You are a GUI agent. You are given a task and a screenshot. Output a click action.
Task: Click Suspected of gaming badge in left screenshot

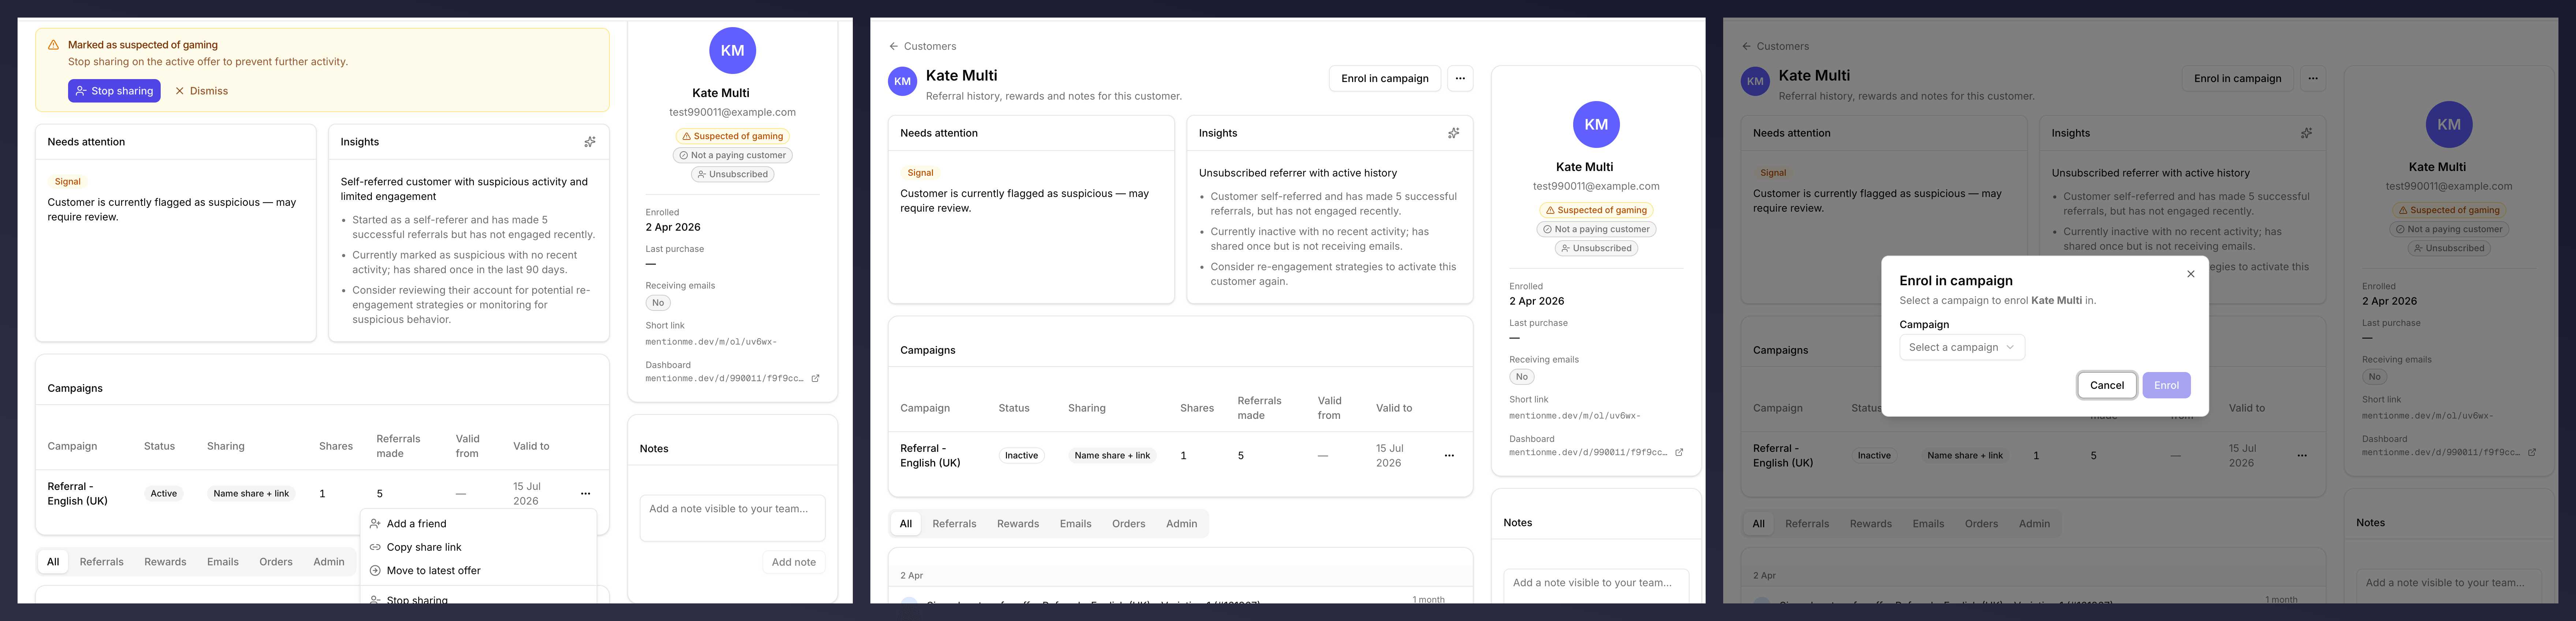coord(732,136)
